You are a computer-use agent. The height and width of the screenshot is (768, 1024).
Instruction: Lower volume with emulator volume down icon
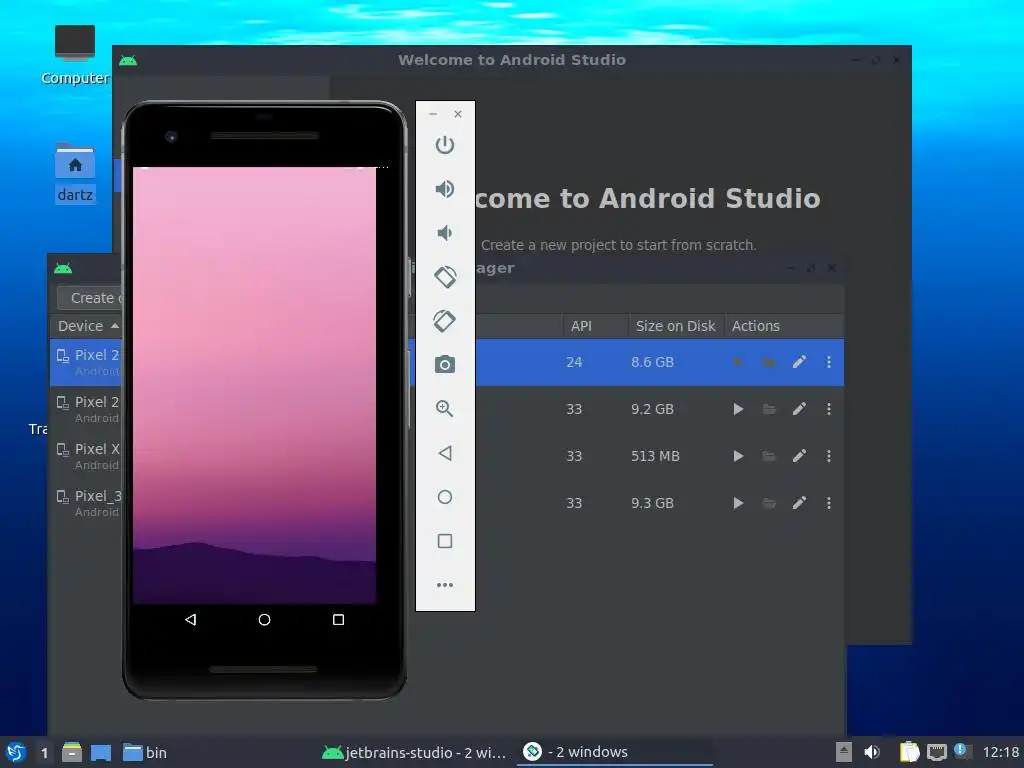pyautogui.click(x=445, y=233)
